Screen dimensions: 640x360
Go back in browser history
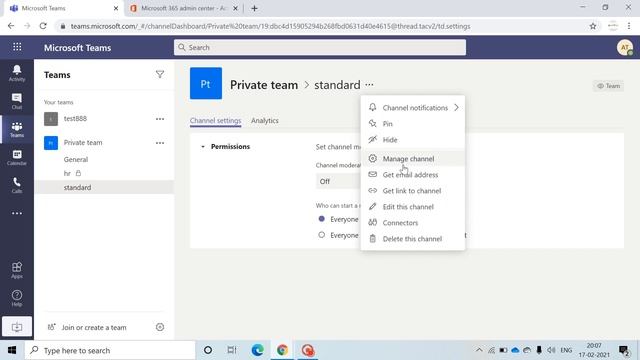pos(11,26)
